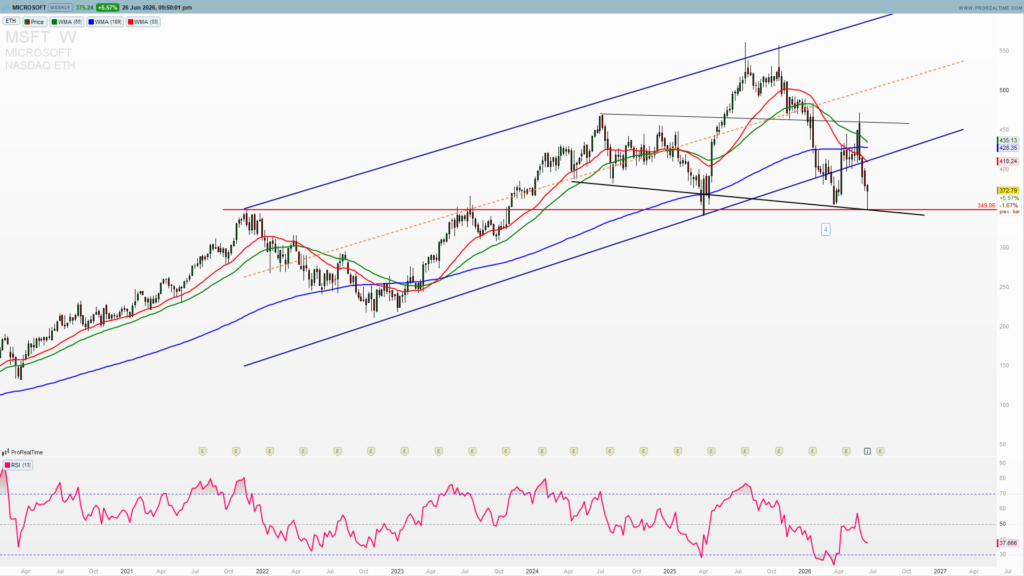
Task: Click the yellow 372.79 current price label
Action: pos(1008,191)
